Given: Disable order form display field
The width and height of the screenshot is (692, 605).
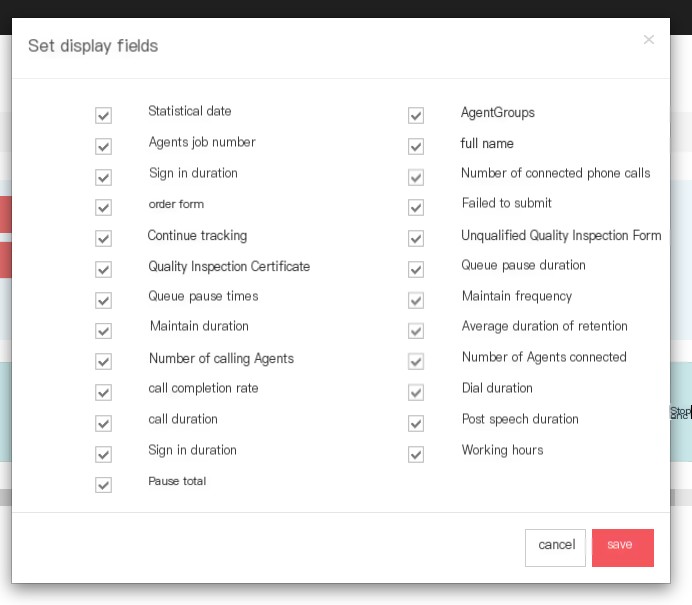Looking at the screenshot, I should [103, 207].
